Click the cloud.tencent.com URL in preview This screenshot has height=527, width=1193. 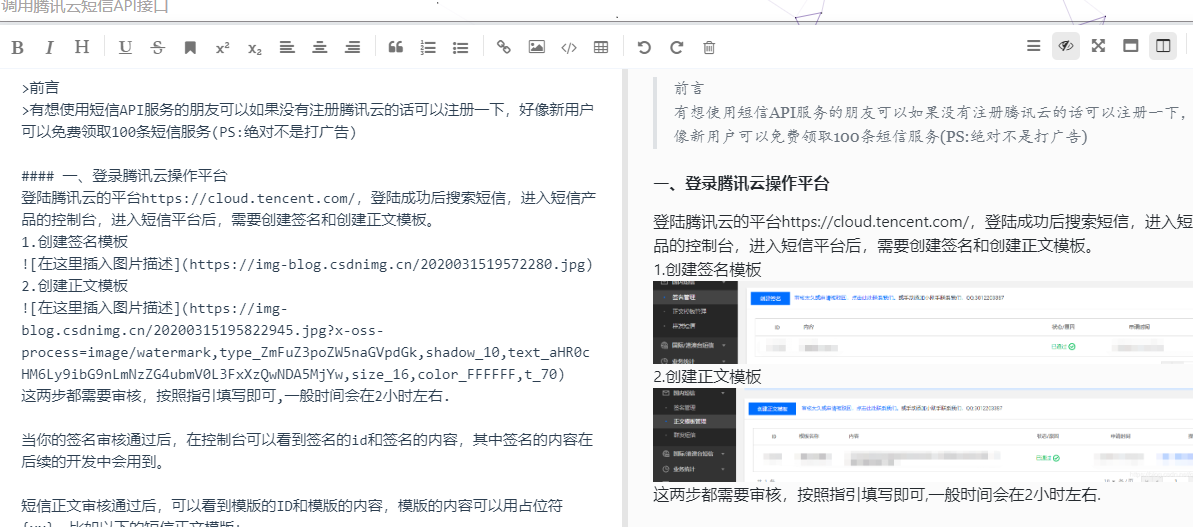[876, 222]
